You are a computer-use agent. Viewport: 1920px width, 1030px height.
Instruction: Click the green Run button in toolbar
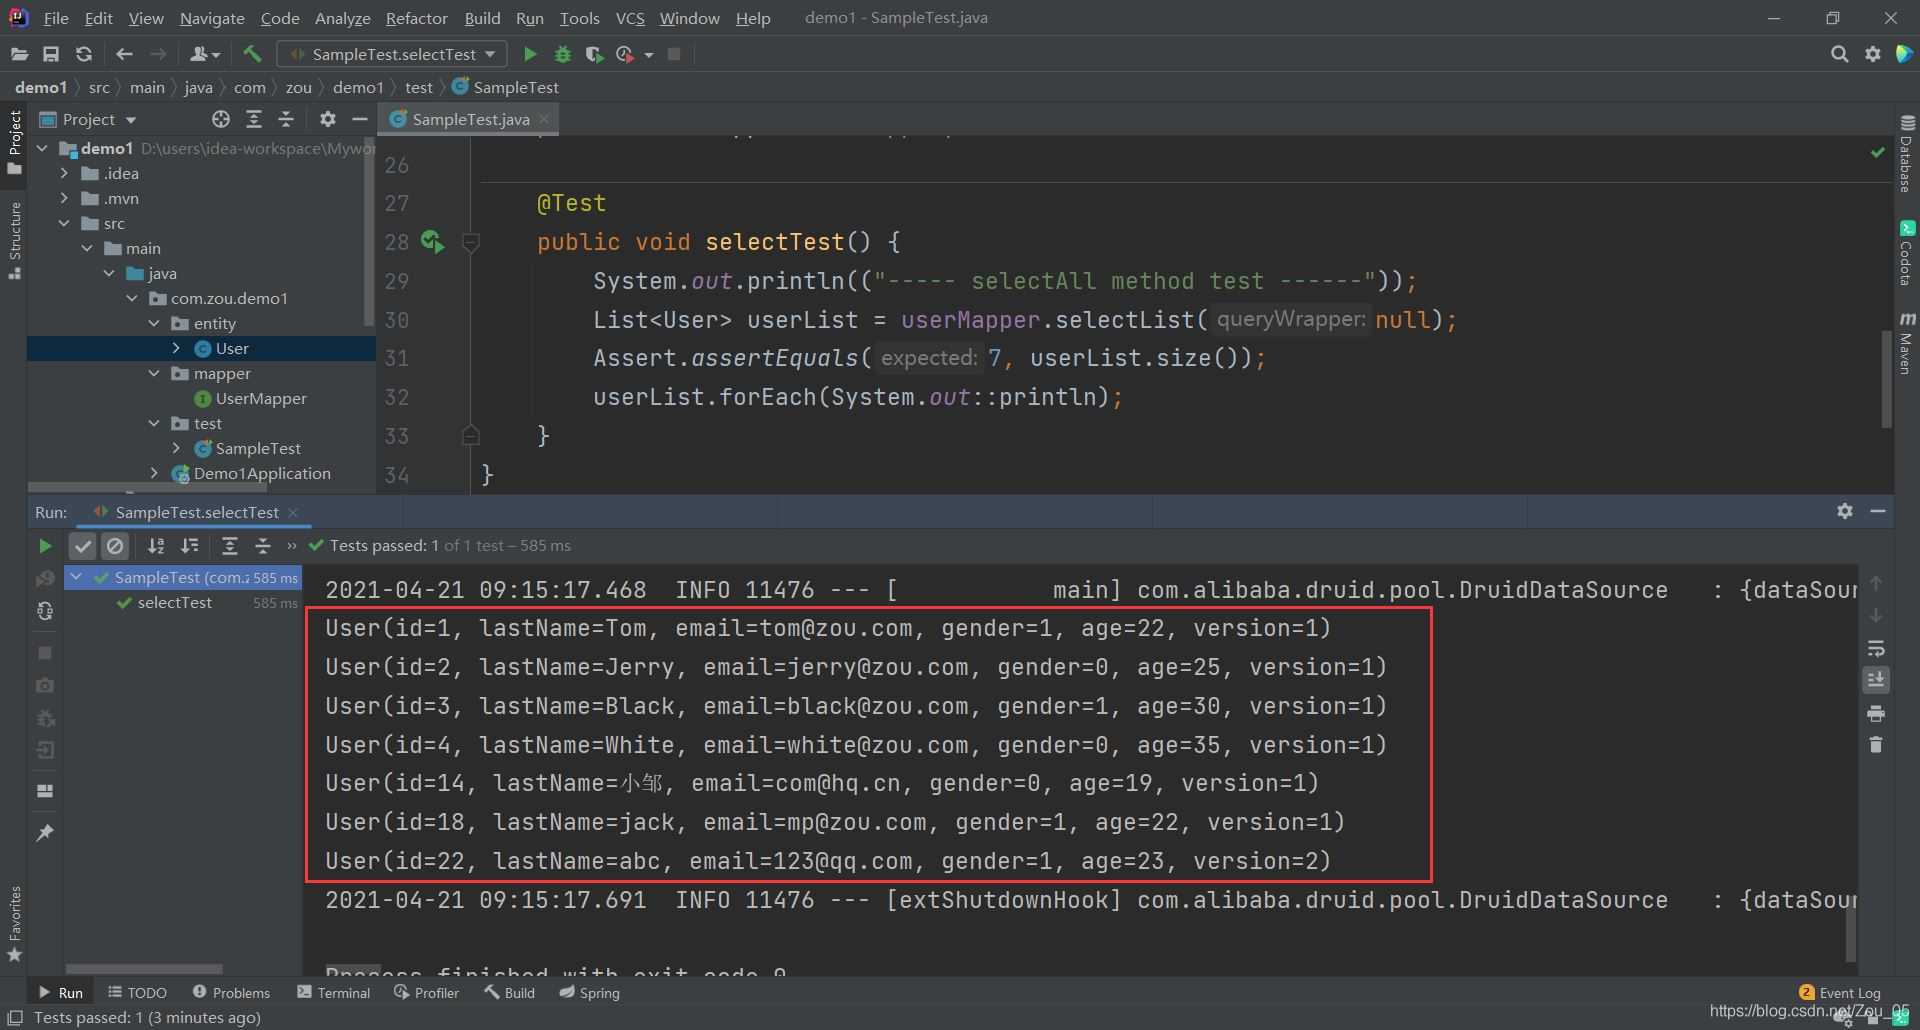pos(530,54)
